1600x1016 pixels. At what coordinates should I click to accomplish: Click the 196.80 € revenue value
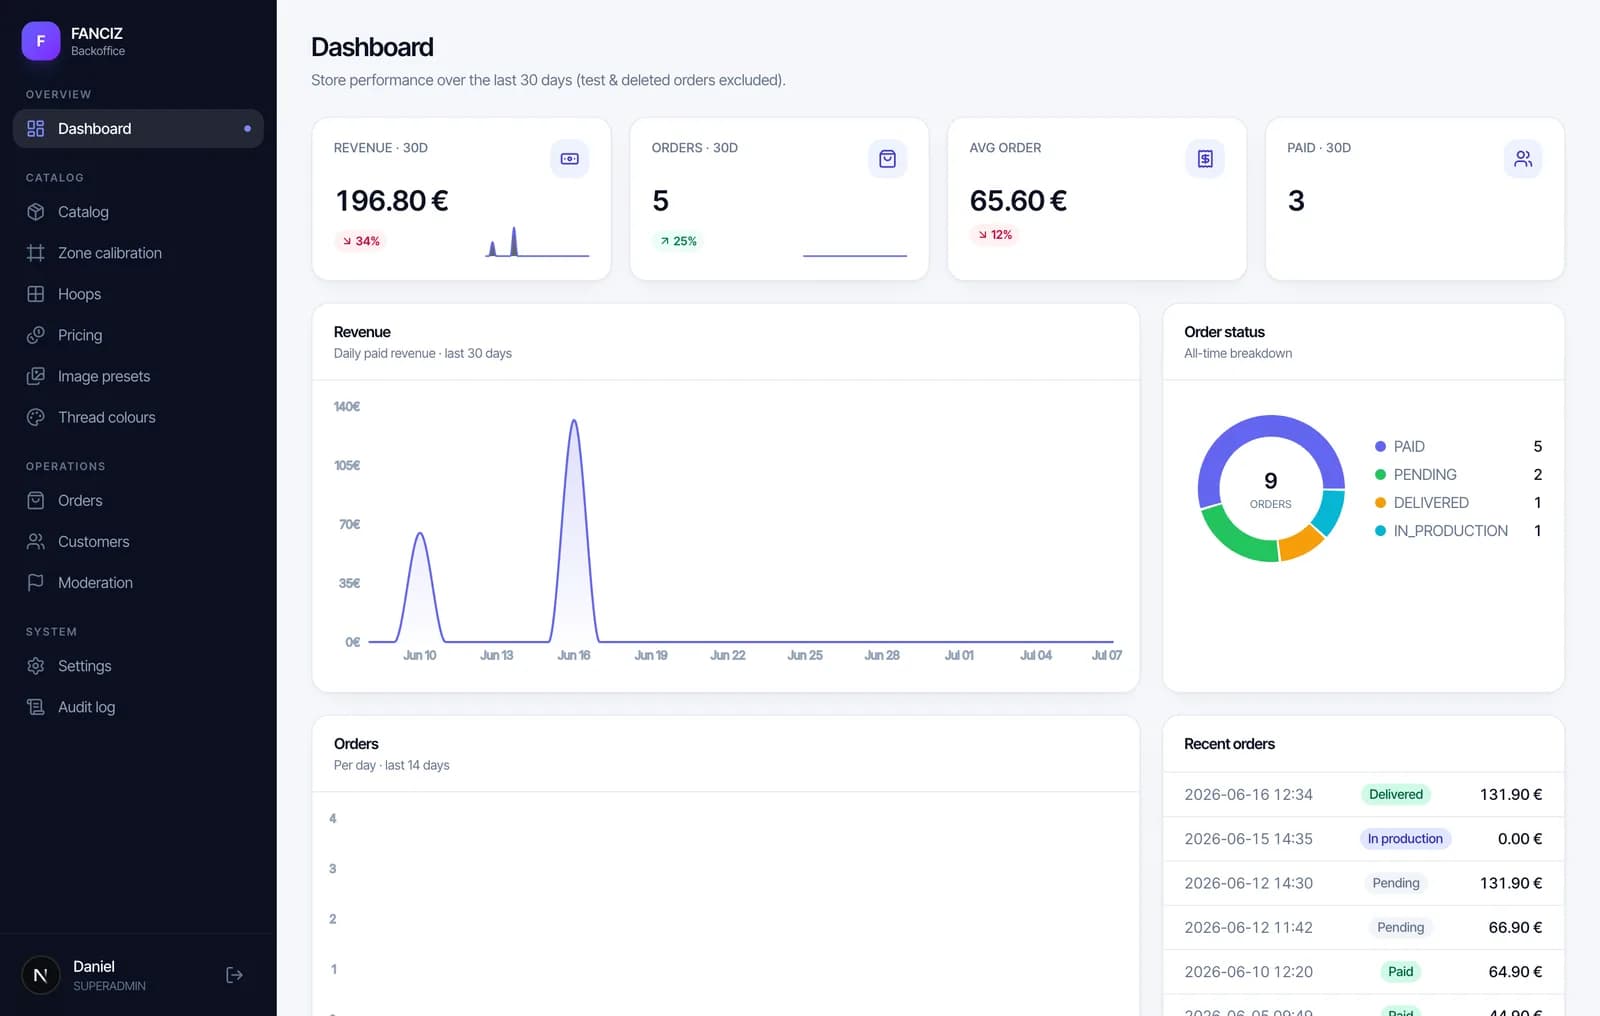point(392,201)
